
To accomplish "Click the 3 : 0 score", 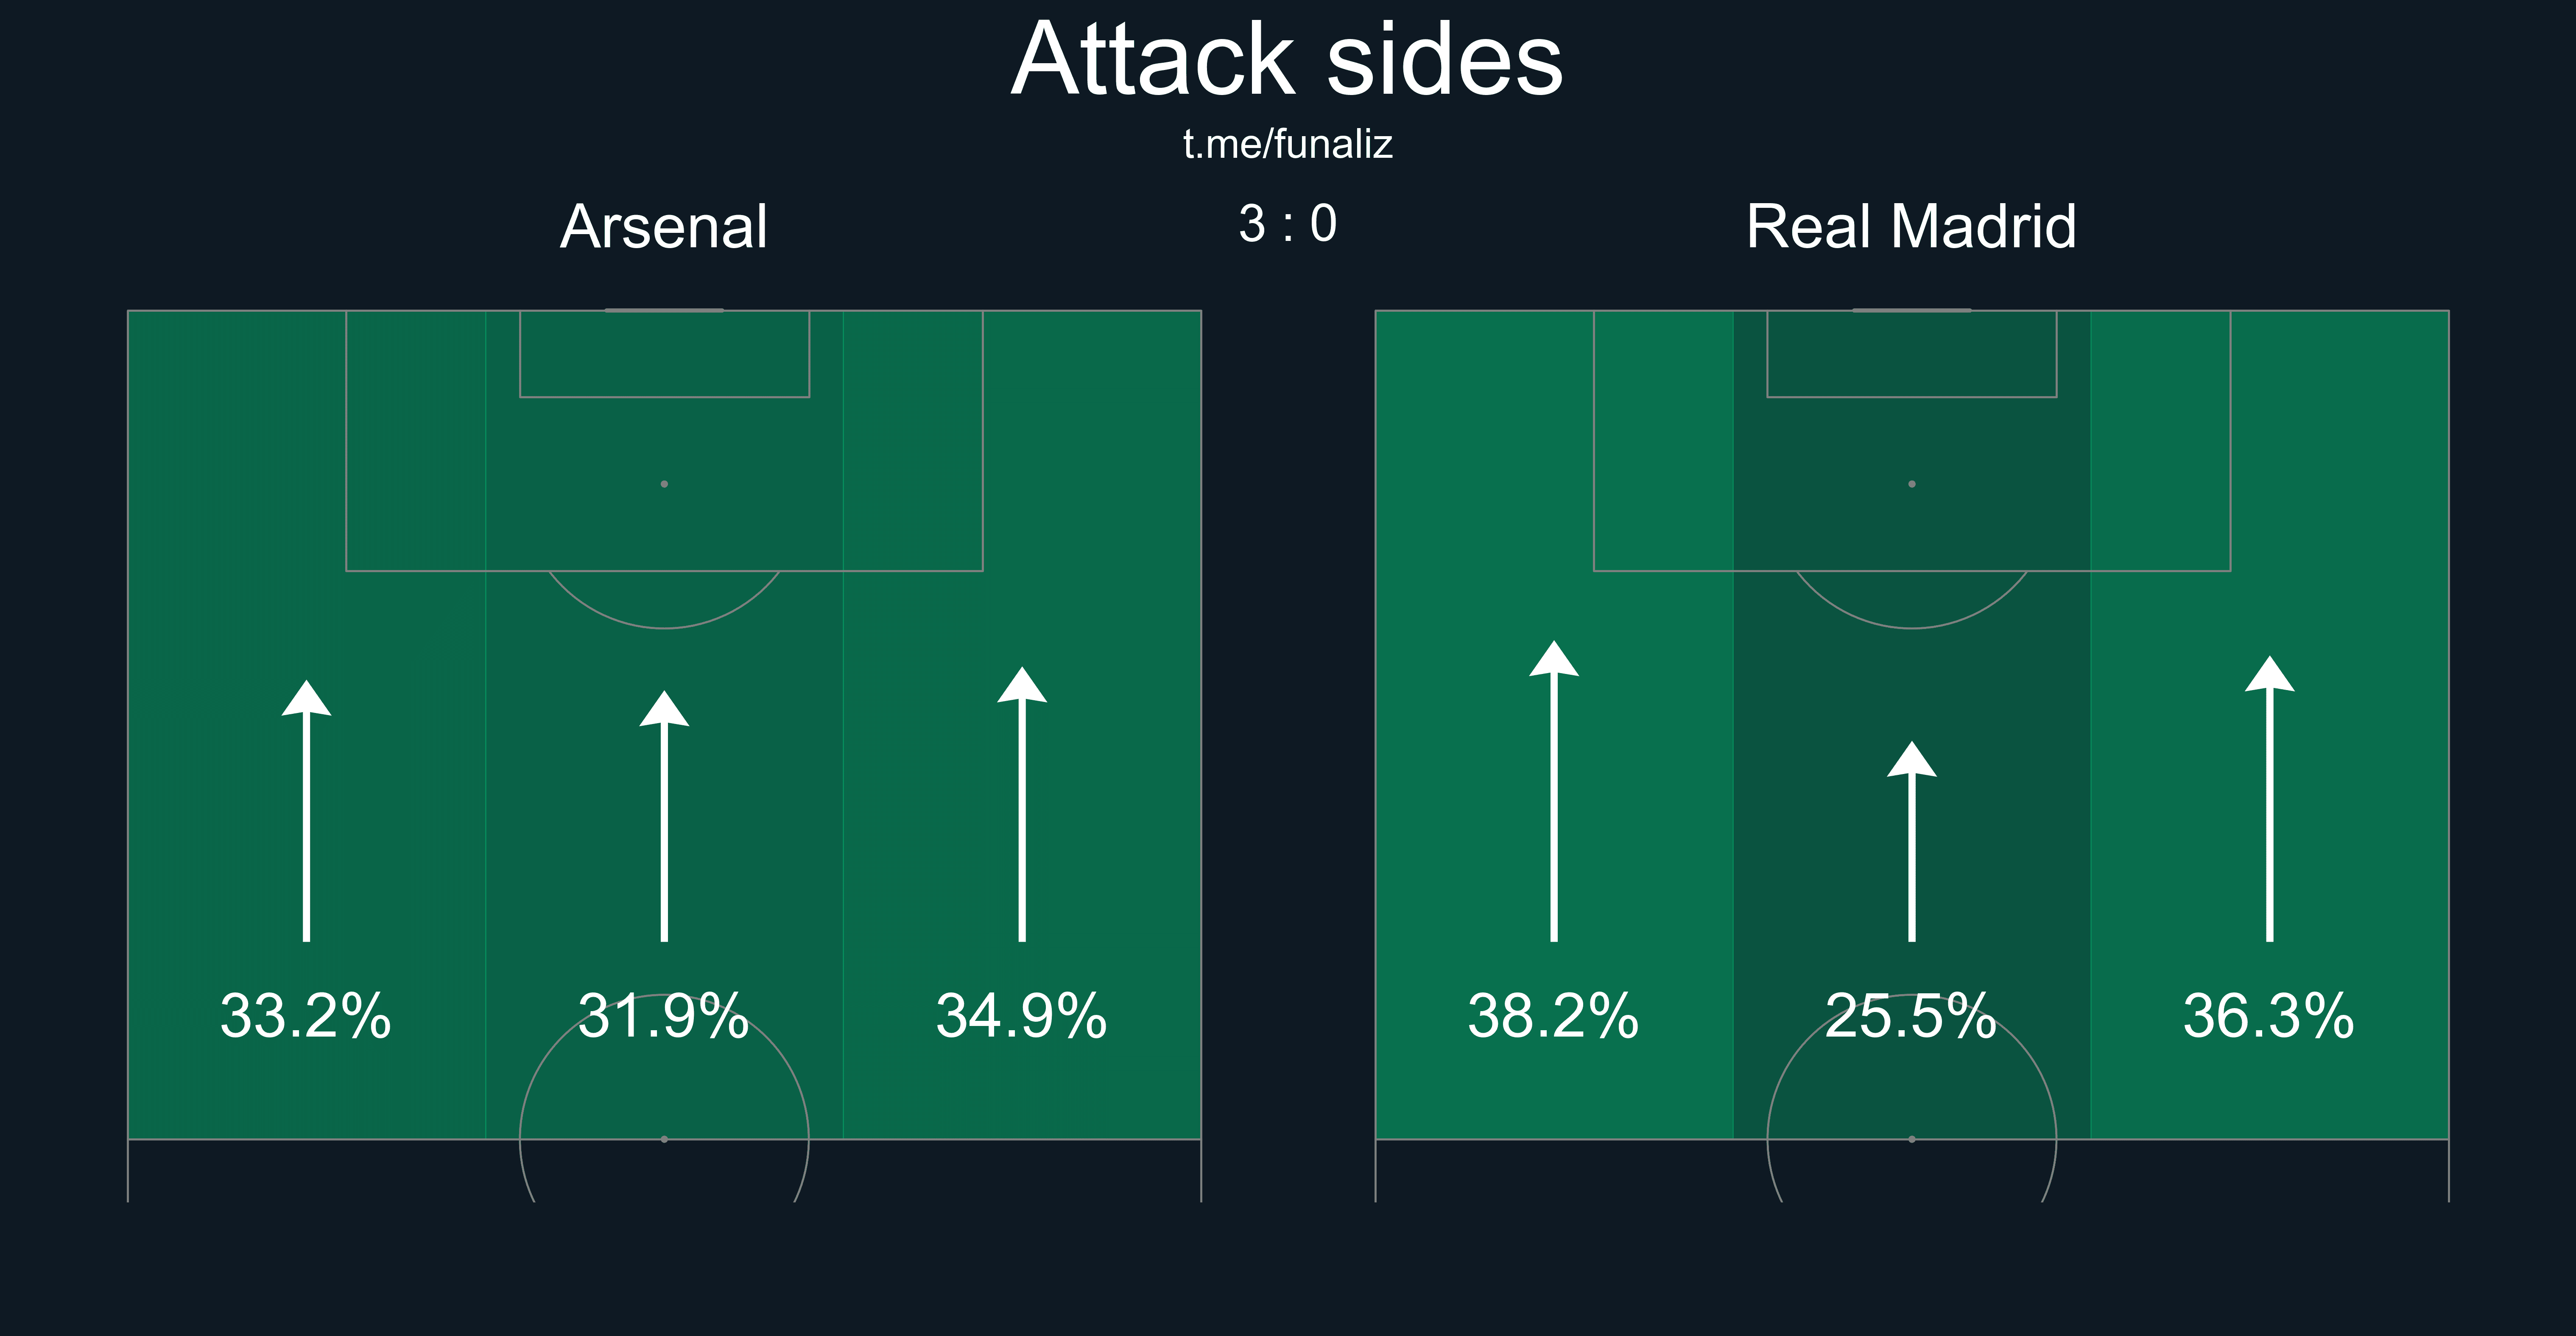I will [1287, 224].
